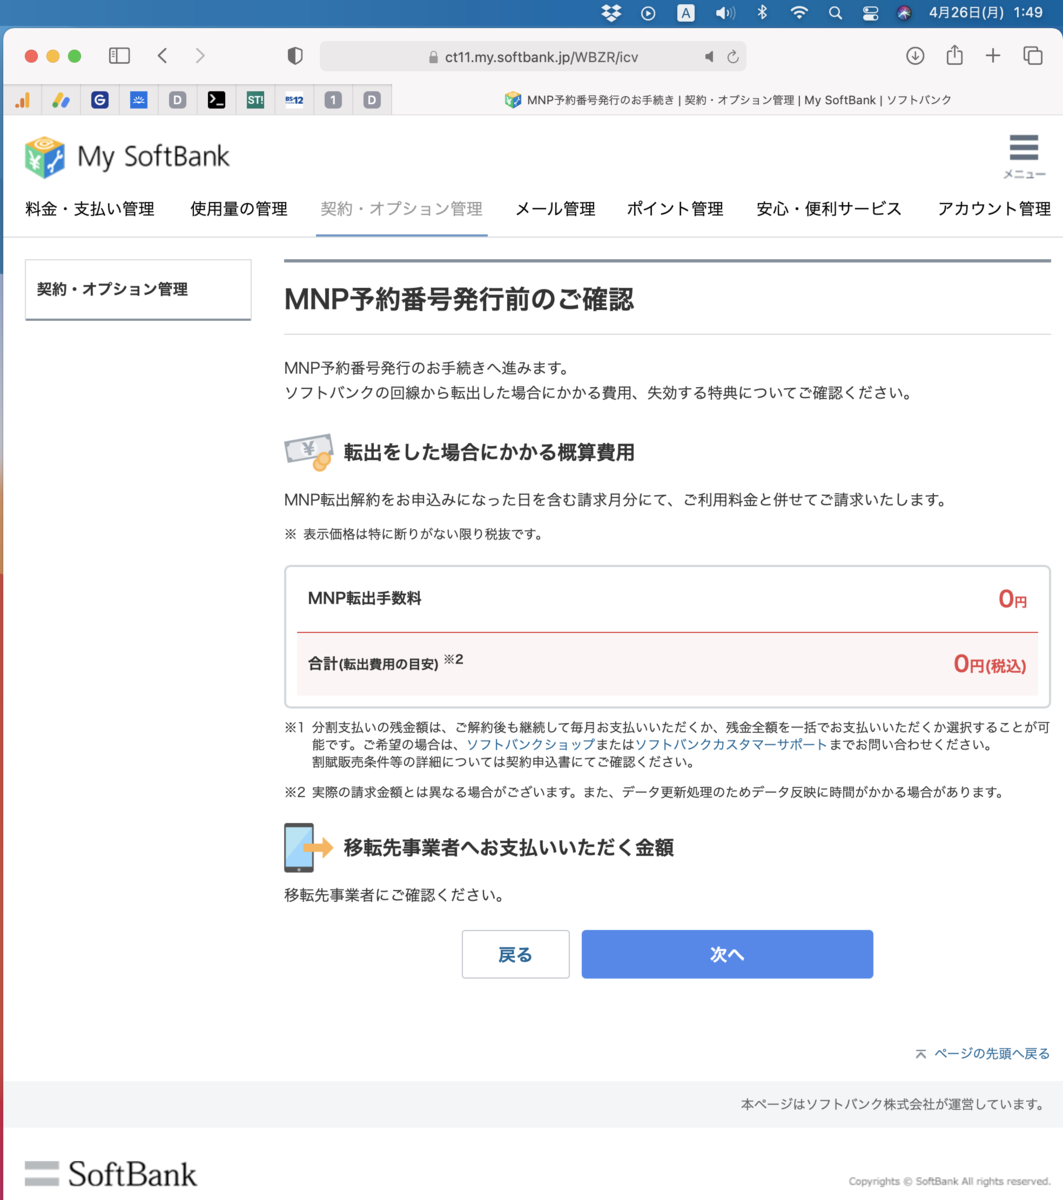Viewport: 1063px width, 1200px height.
Task: Open the Dropbox menu bar icon
Action: 611,13
